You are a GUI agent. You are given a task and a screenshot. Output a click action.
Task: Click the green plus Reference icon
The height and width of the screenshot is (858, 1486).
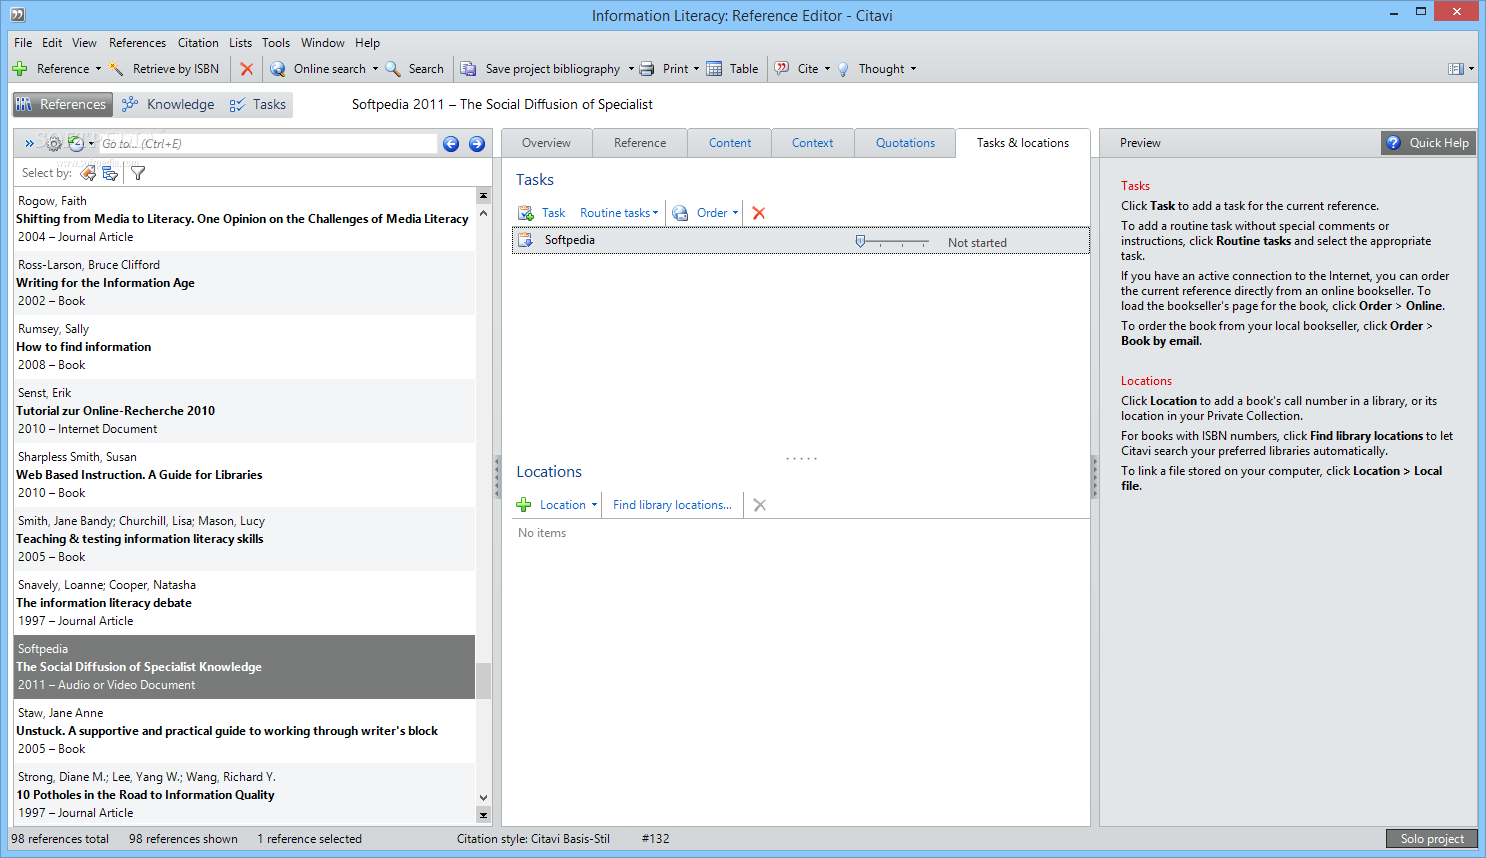point(20,69)
